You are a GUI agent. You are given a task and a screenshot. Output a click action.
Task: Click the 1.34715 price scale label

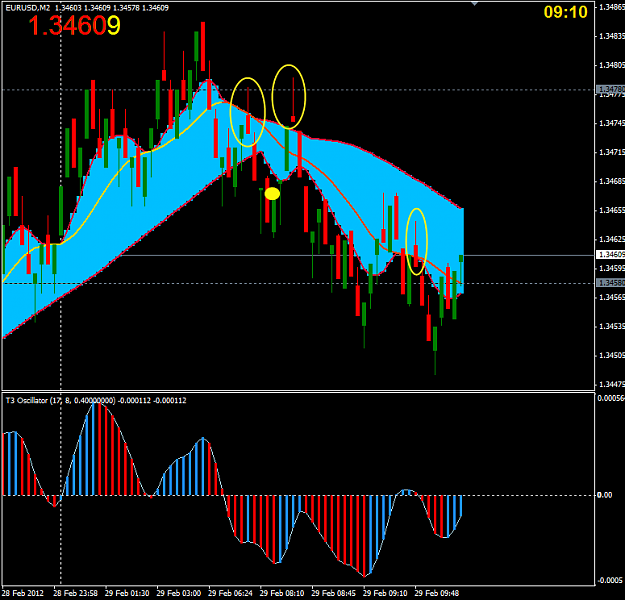point(612,152)
